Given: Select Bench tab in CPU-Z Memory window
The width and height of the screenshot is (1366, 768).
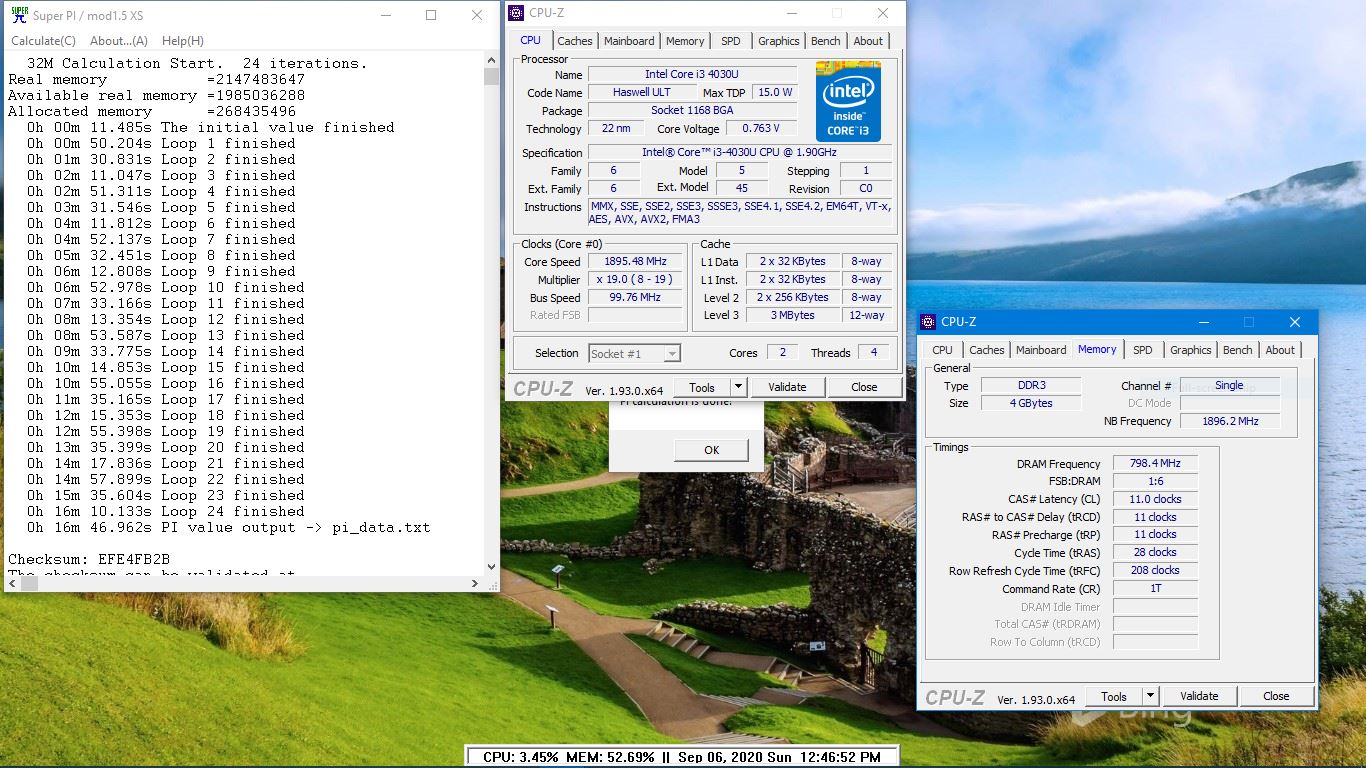Looking at the screenshot, I should point(1238,350).
